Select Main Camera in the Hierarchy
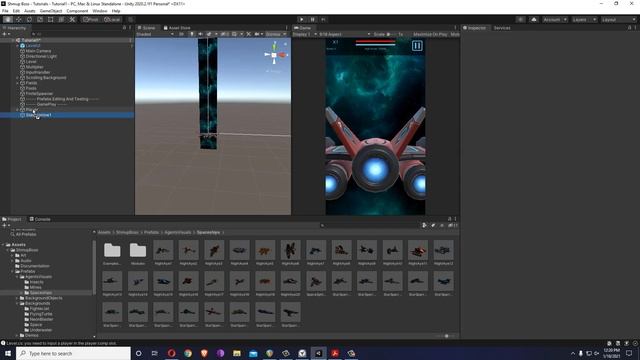The height and width of the screenshot is (360, 640). point(38,51)
